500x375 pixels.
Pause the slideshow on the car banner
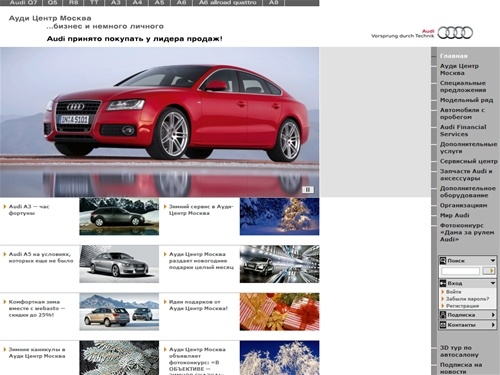coord(308,190)
